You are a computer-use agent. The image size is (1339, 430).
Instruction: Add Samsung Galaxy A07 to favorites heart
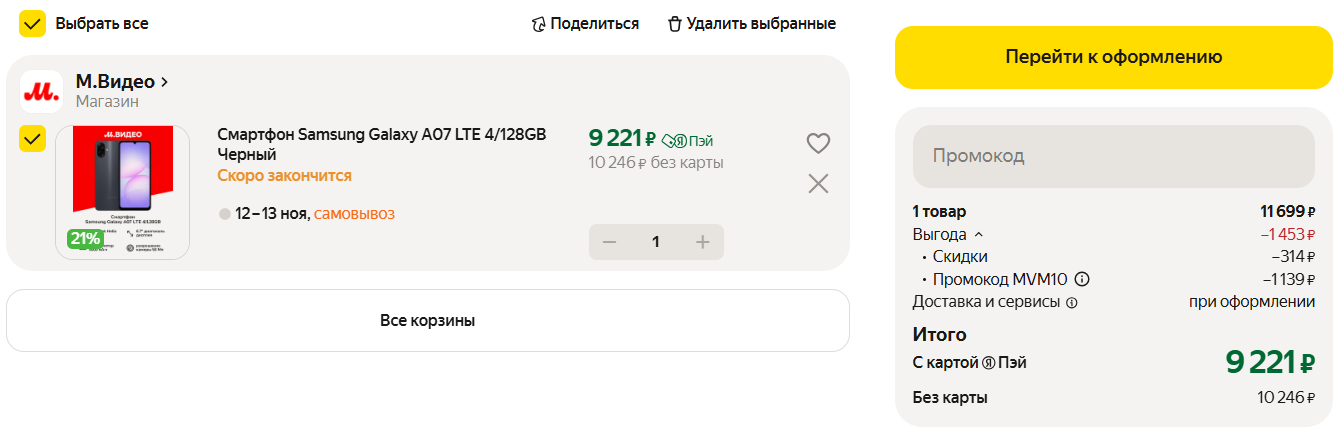click(818, 144)
